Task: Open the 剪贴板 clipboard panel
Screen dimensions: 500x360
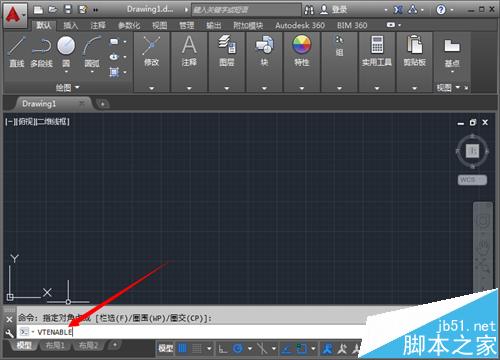Action: coord(415,52)
